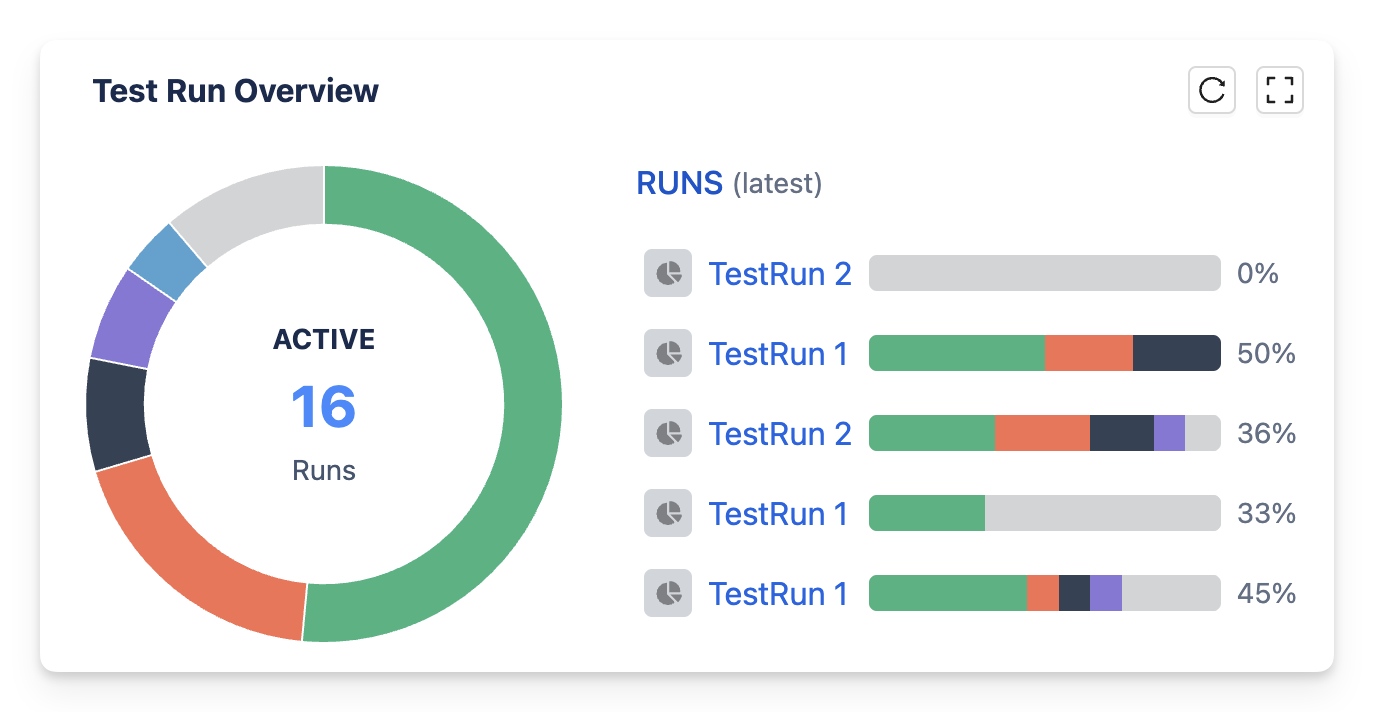Screen dimensions: 1374x712
Task: Click the active runs count 16
Action: [x=323, y=407]
